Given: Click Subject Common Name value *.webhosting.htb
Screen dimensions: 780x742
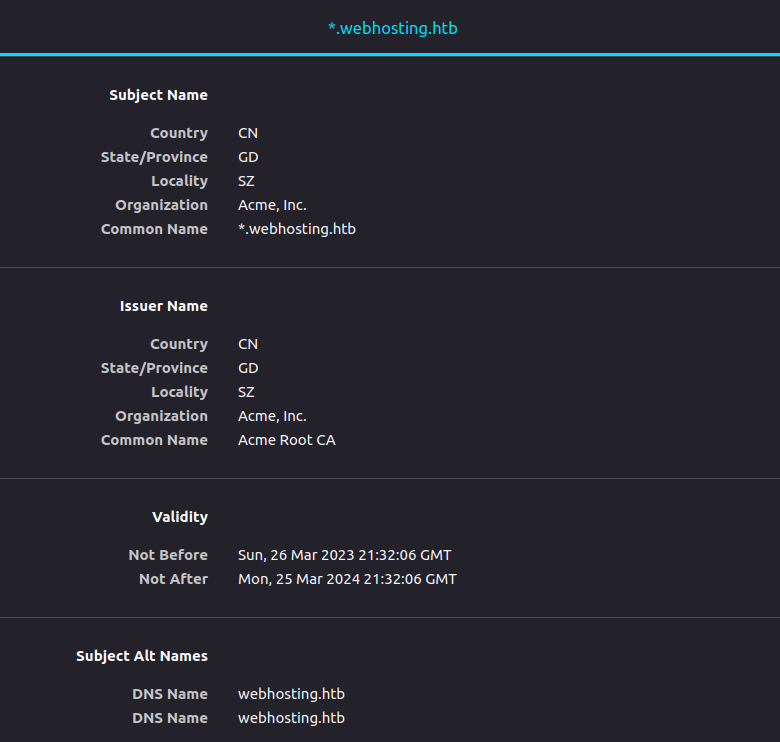Looking at the screenshot, I should [296, 229].
